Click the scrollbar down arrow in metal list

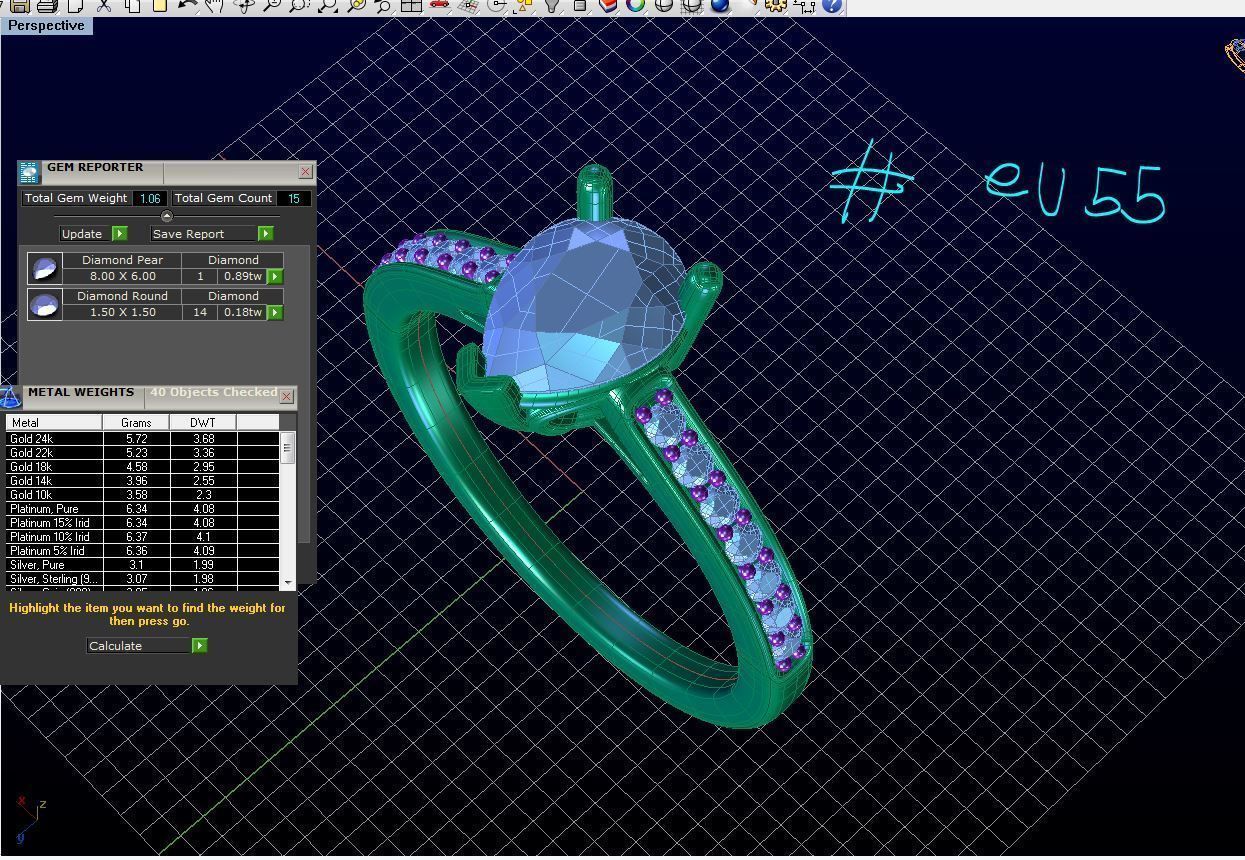288,582
